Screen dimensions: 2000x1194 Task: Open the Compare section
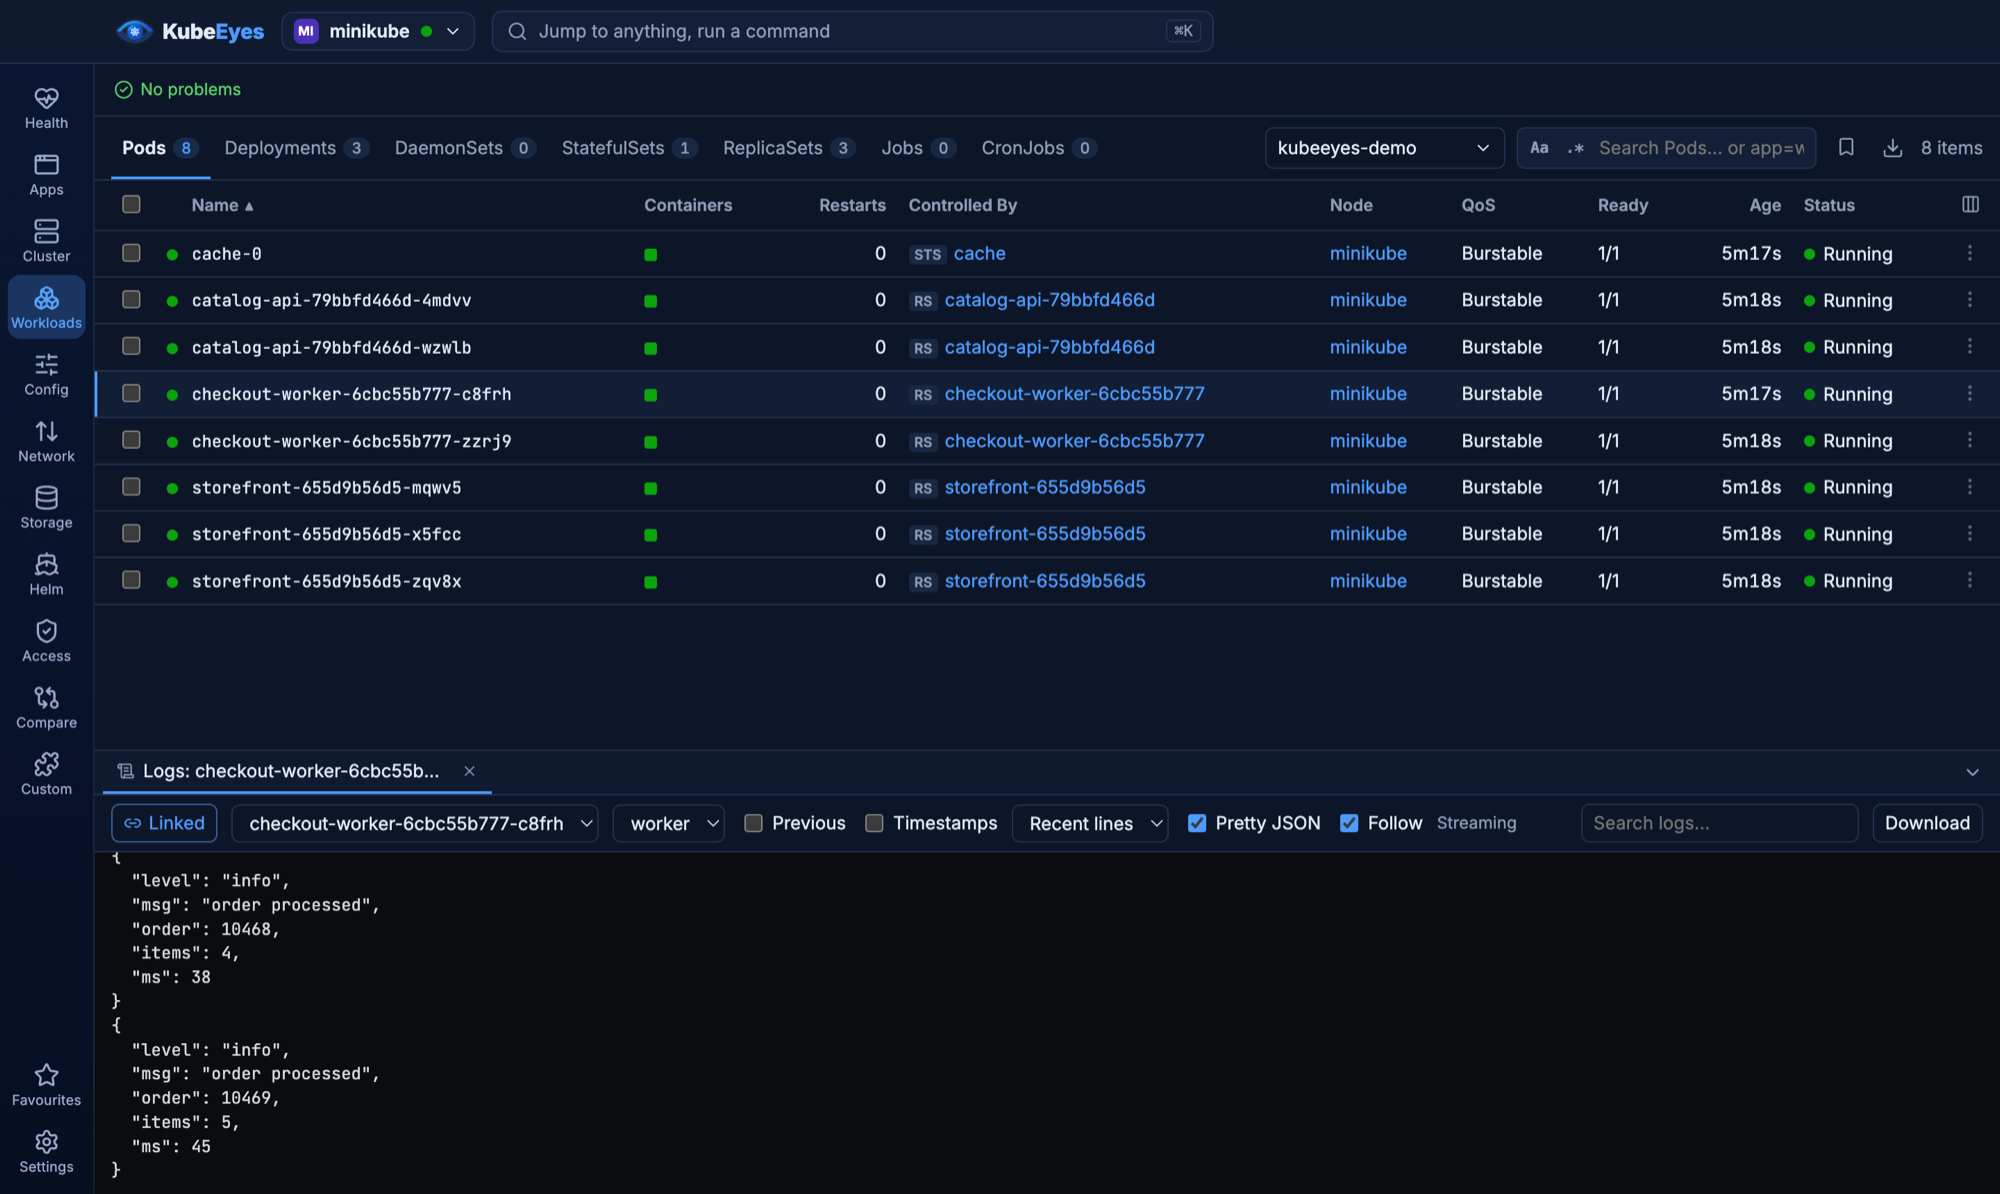[x=46, y=708]
